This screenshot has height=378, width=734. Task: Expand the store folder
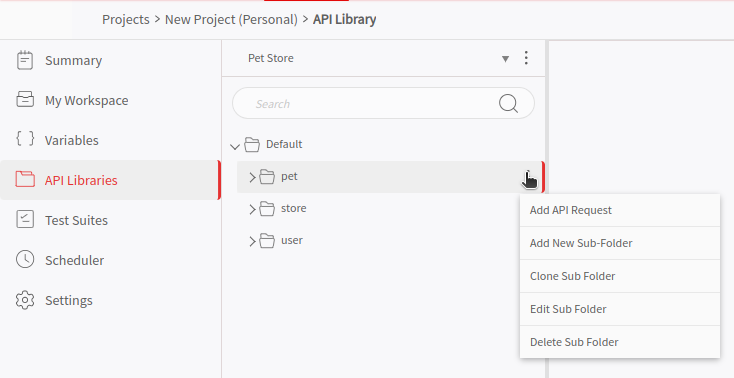[252, 209]
